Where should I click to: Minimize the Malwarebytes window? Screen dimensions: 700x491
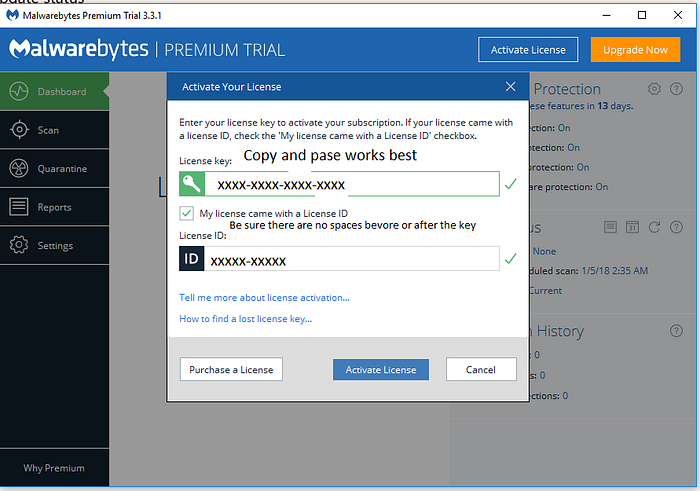(x=606, y=15)
